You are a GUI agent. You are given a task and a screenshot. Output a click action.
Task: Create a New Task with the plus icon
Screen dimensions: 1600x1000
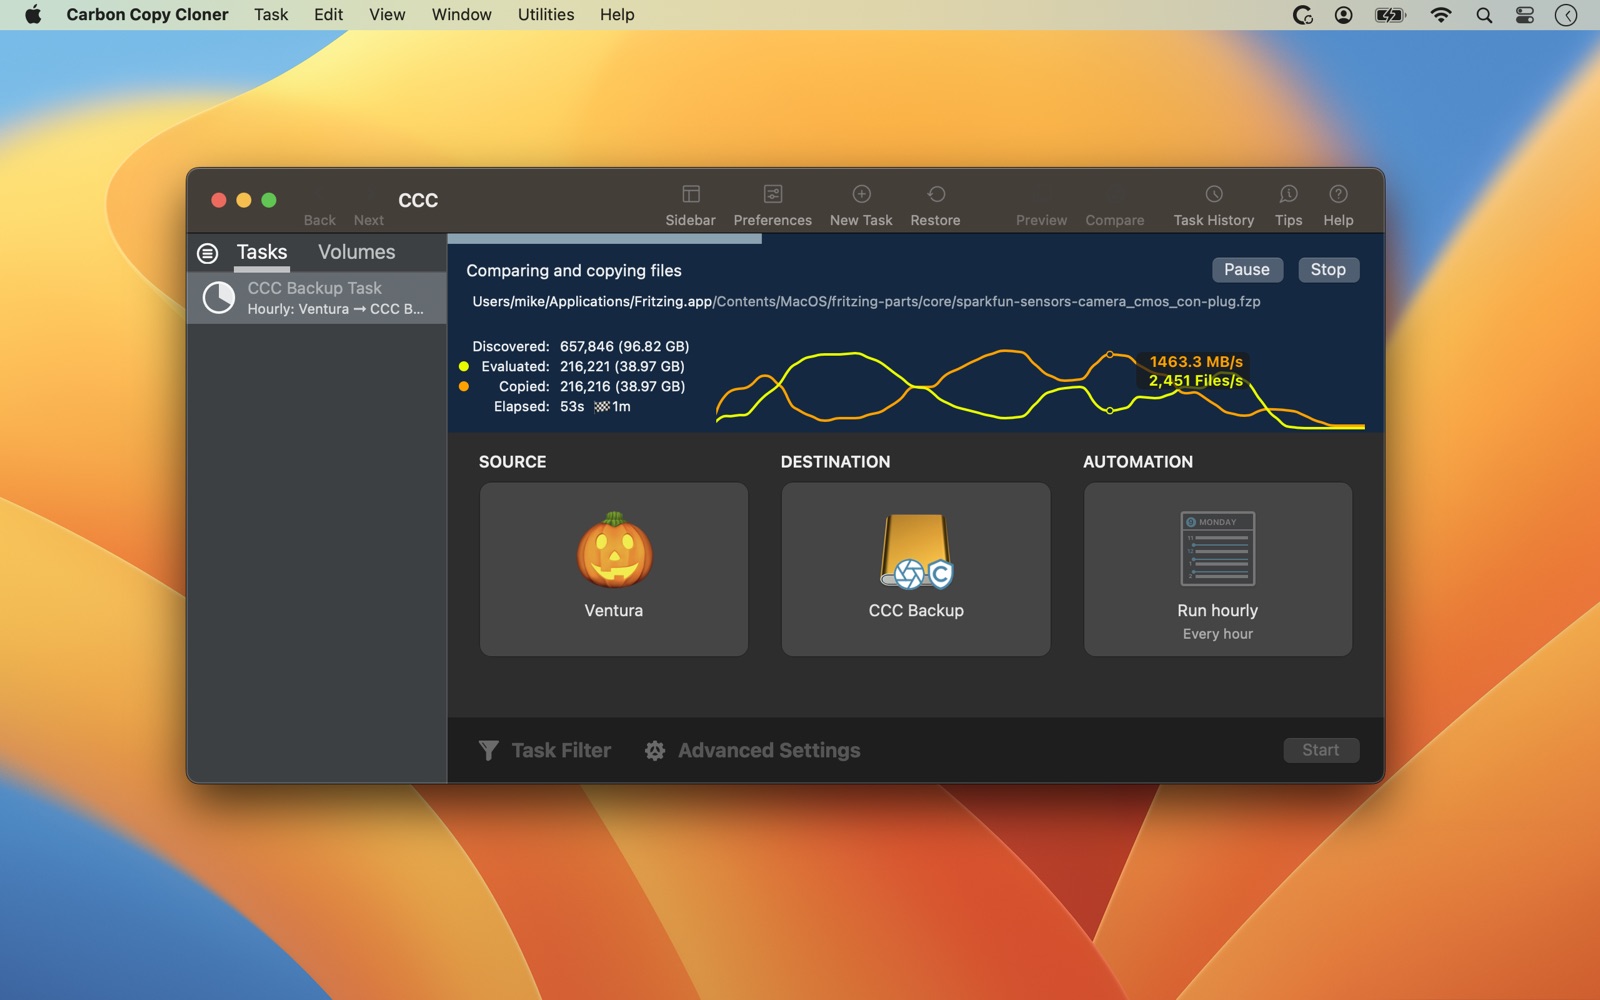861,194
